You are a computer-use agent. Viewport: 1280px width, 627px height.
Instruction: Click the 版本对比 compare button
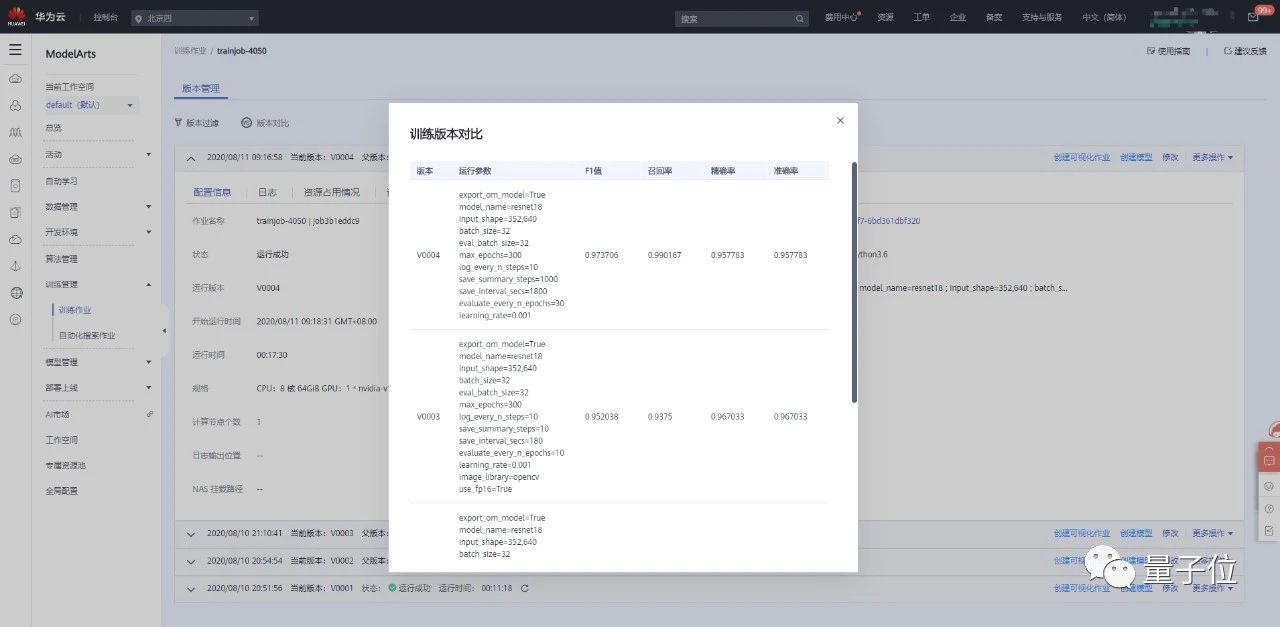[265, 123]
